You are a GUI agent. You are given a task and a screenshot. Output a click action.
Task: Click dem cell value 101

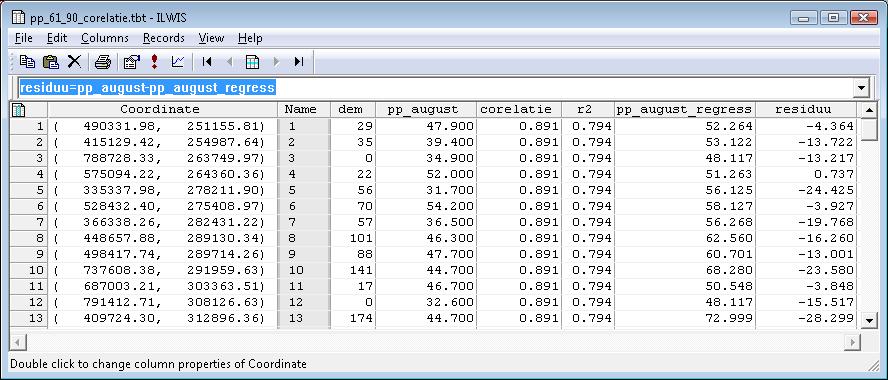352,238
